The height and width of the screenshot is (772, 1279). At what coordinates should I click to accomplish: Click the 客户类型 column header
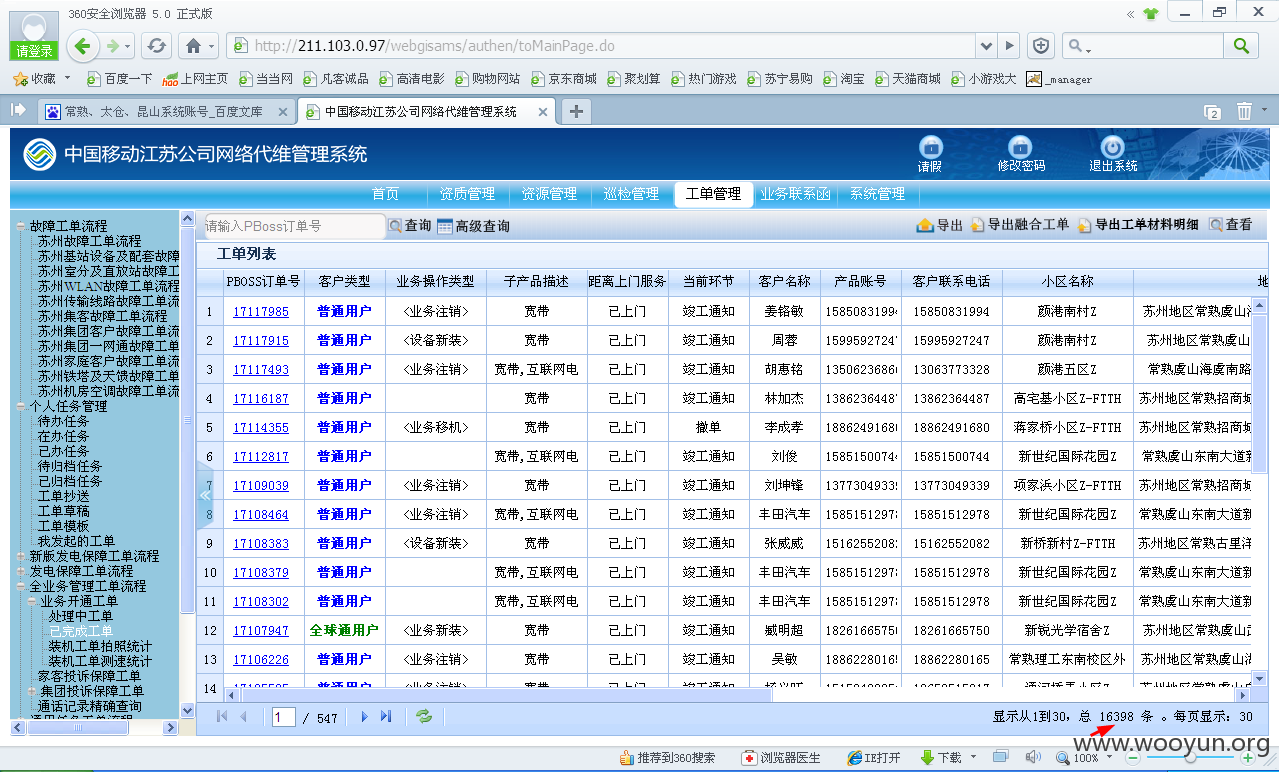tap(344, 282)
